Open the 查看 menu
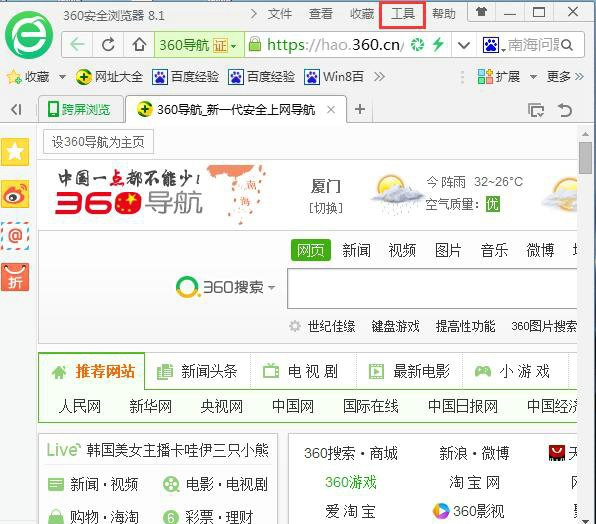Screen dimensions: 596x524 pos(320,14)
